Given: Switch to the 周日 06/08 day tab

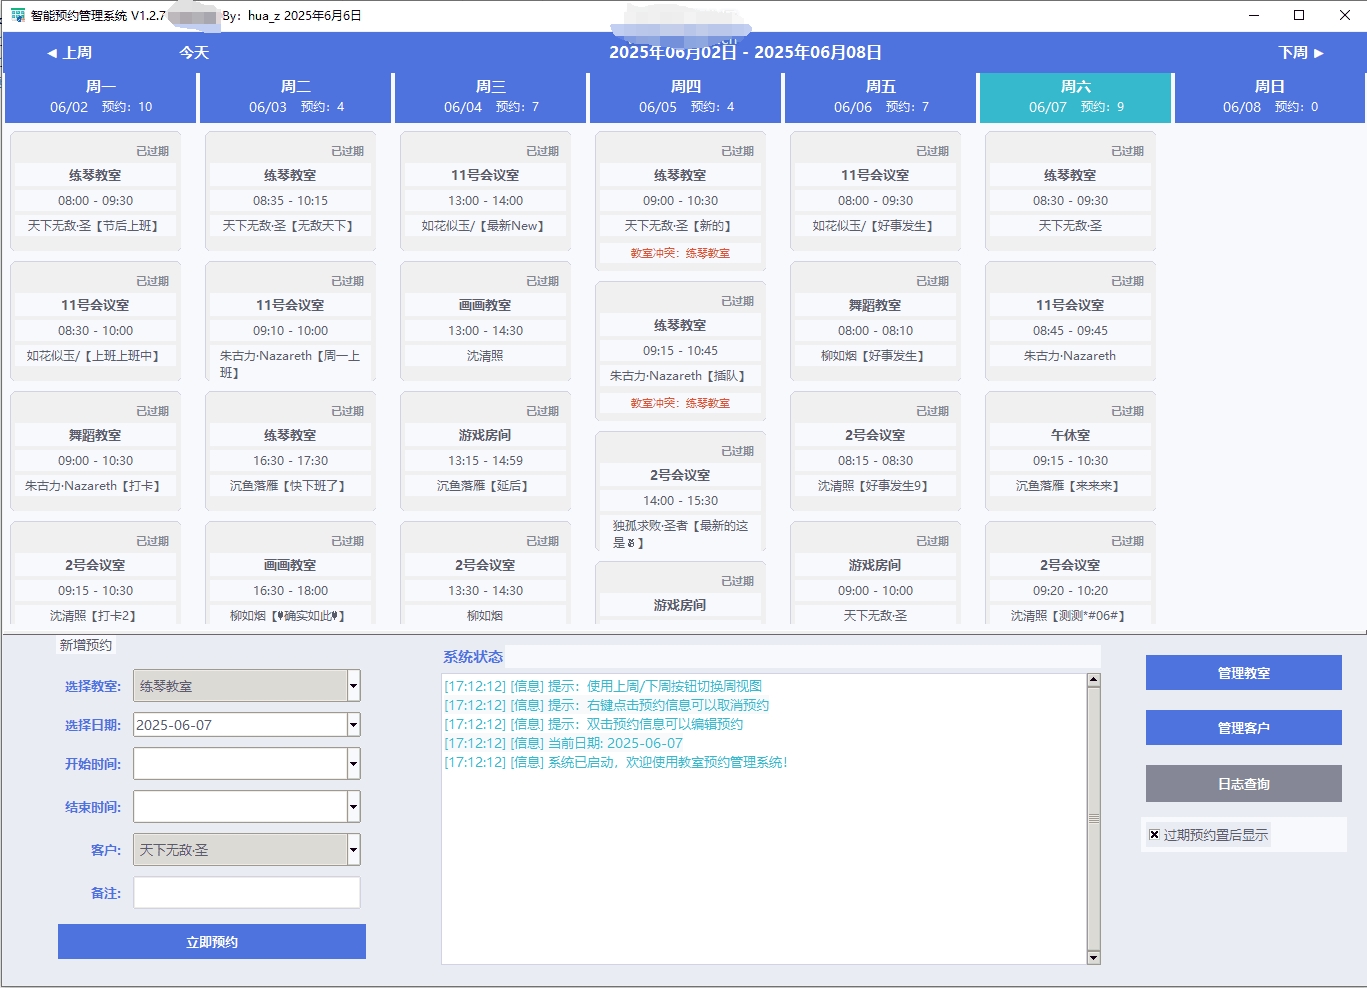Looking at the screenshot, I should [x=1269, y=96].
